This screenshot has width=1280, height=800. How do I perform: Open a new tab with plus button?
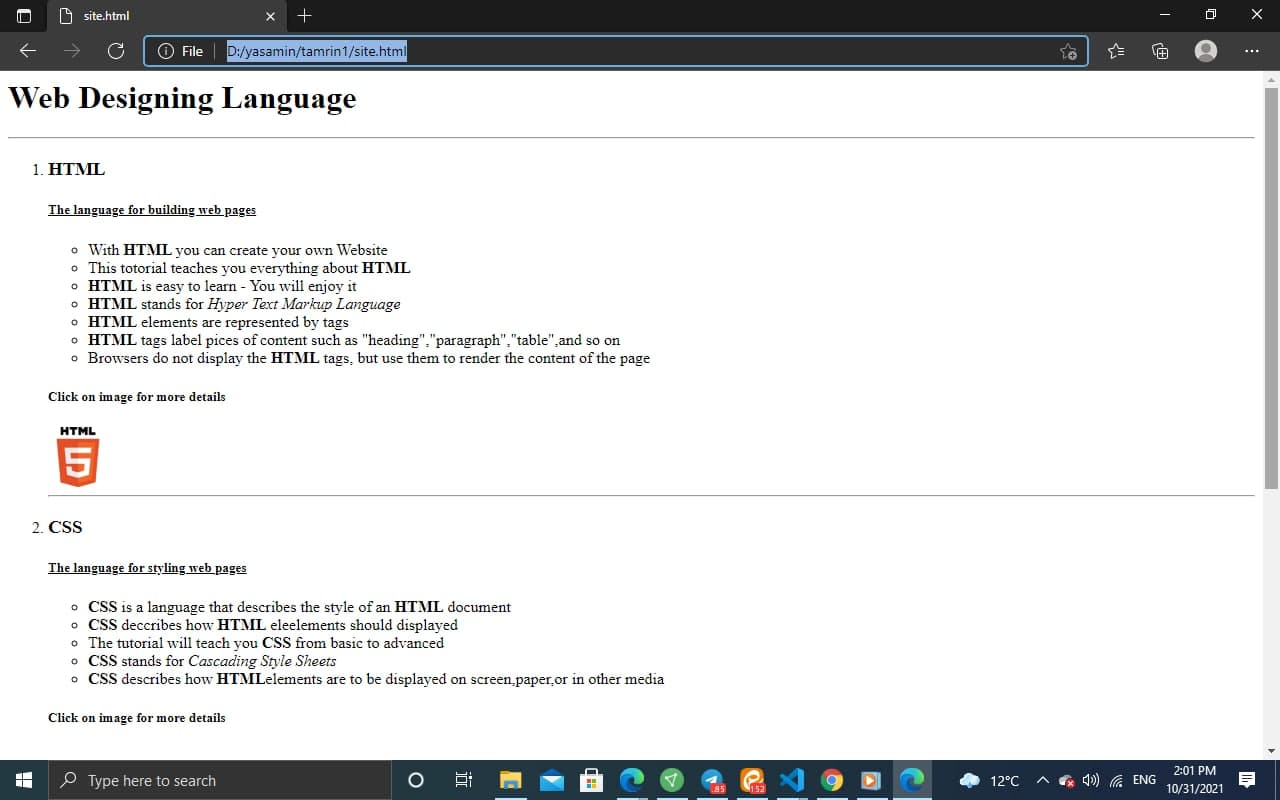305,16
